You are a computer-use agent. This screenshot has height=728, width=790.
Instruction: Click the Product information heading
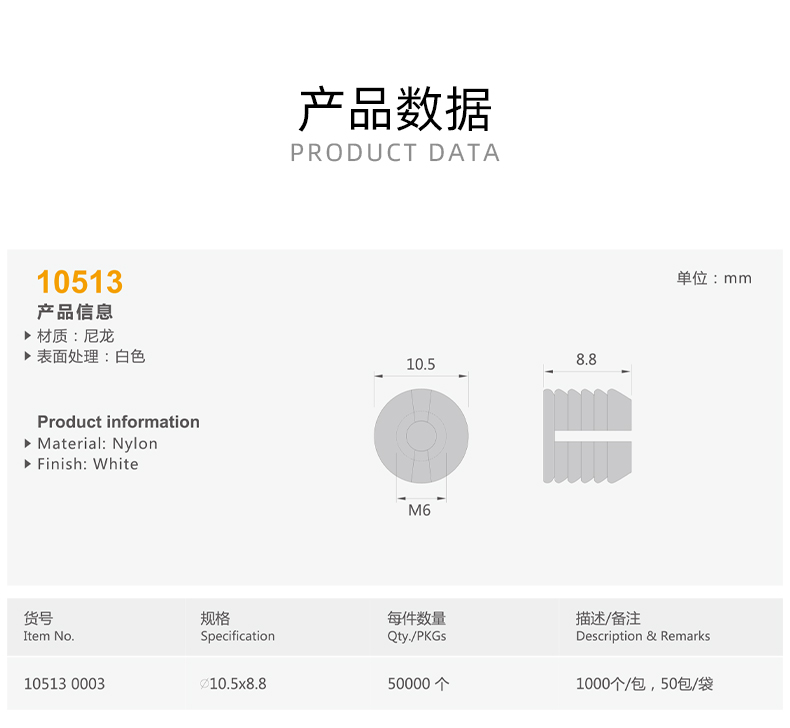click(x=118, y=422)
